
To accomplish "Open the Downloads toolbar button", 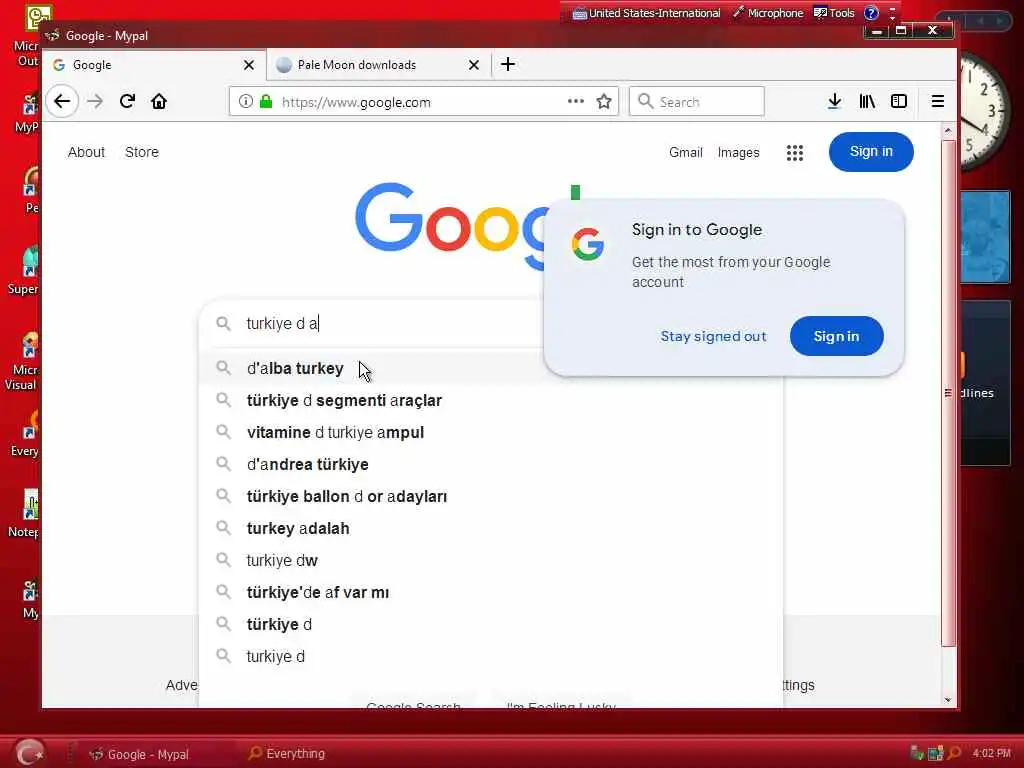I will (x=834, y=101).
